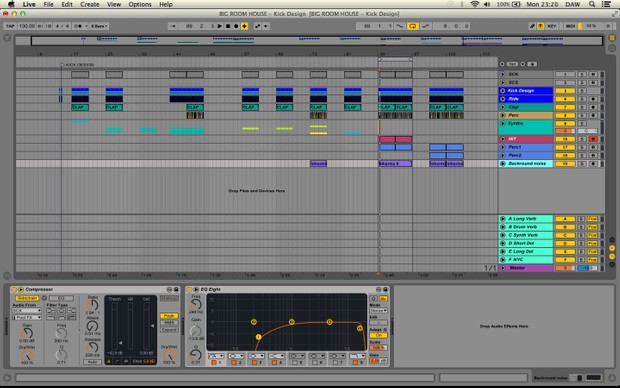Open the Live menu
The height and width of the screenshot is (388, 620).
pos(29,4)
